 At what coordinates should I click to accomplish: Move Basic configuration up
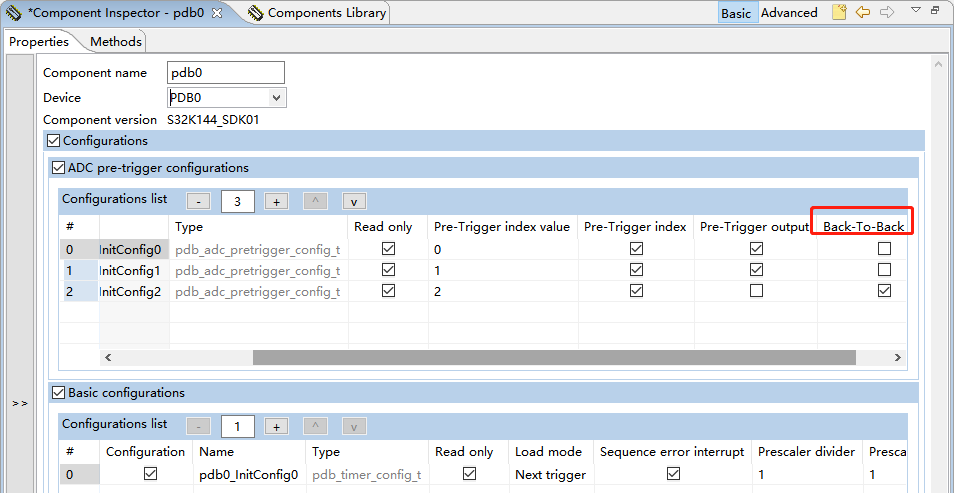click(x=315, y=427)
